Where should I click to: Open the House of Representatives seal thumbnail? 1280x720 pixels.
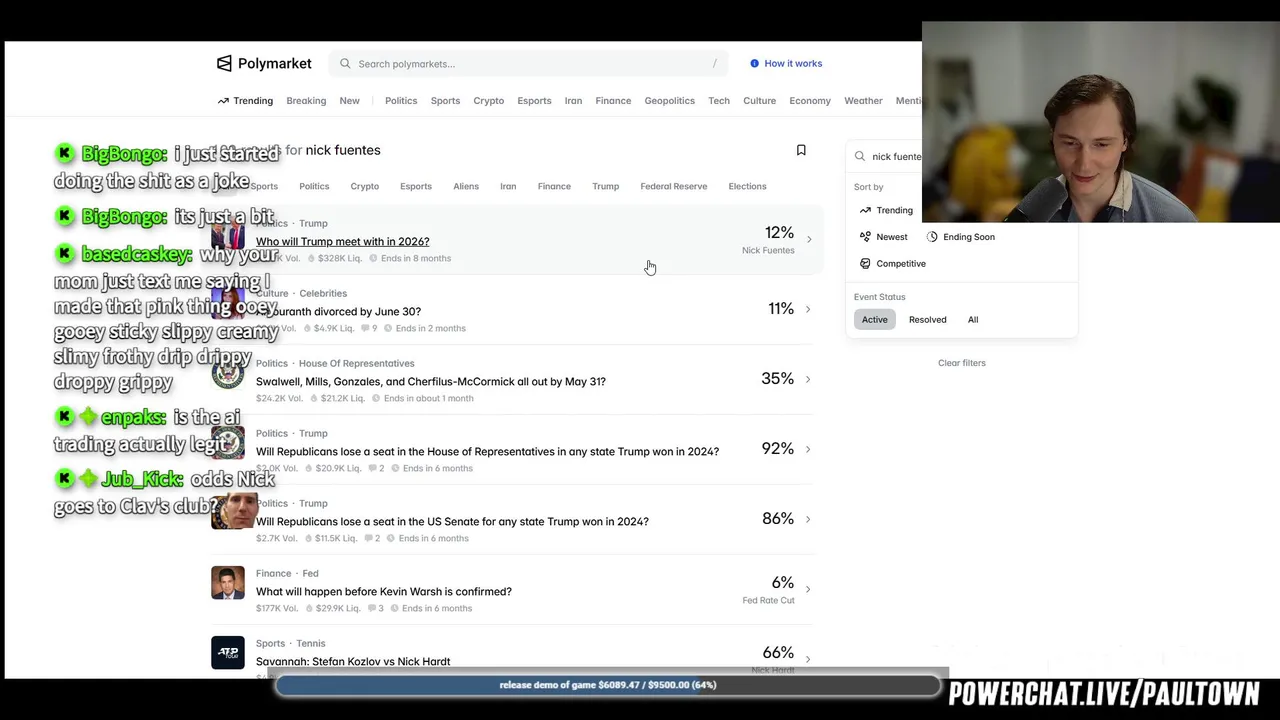(228, 373)
